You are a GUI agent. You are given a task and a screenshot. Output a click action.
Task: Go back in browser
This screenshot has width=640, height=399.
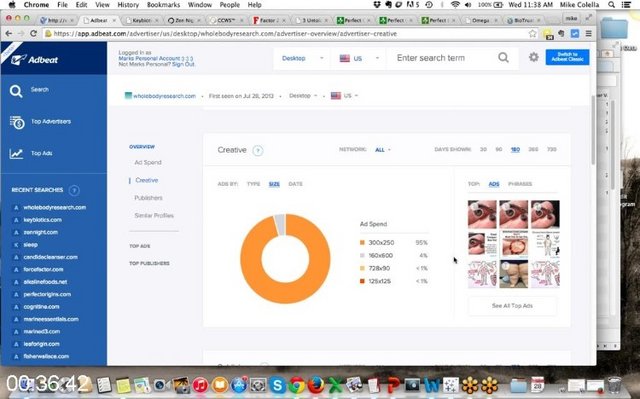pos(9,33)
